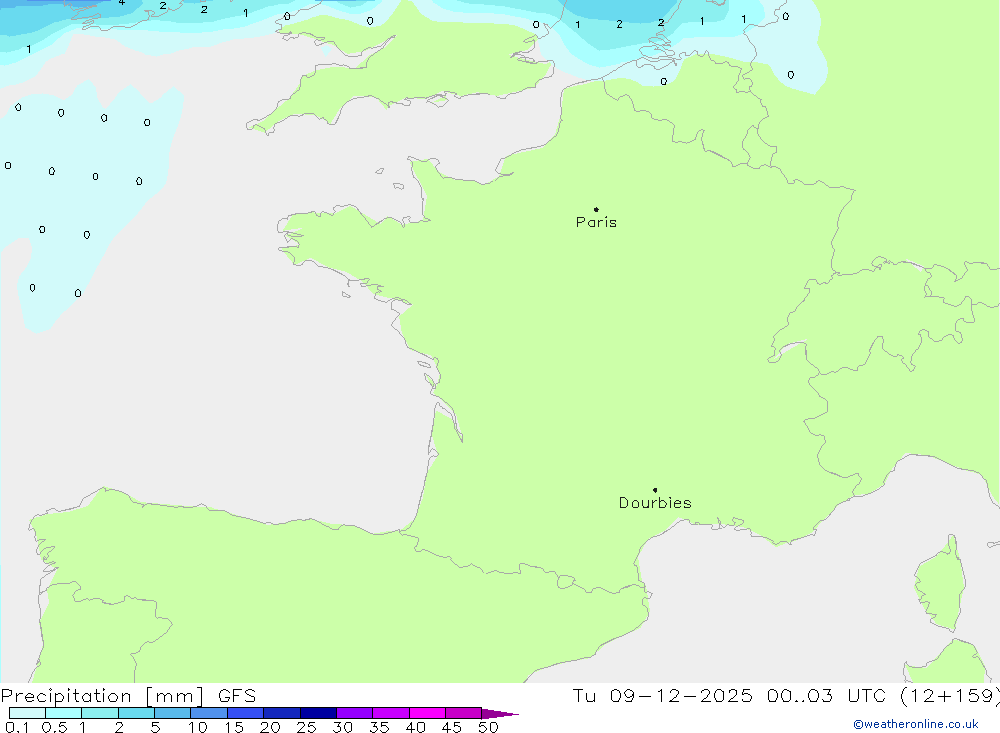Pick the legend swatch between 2 and 5
This screenshot has width=1000, height=733.
136,713
